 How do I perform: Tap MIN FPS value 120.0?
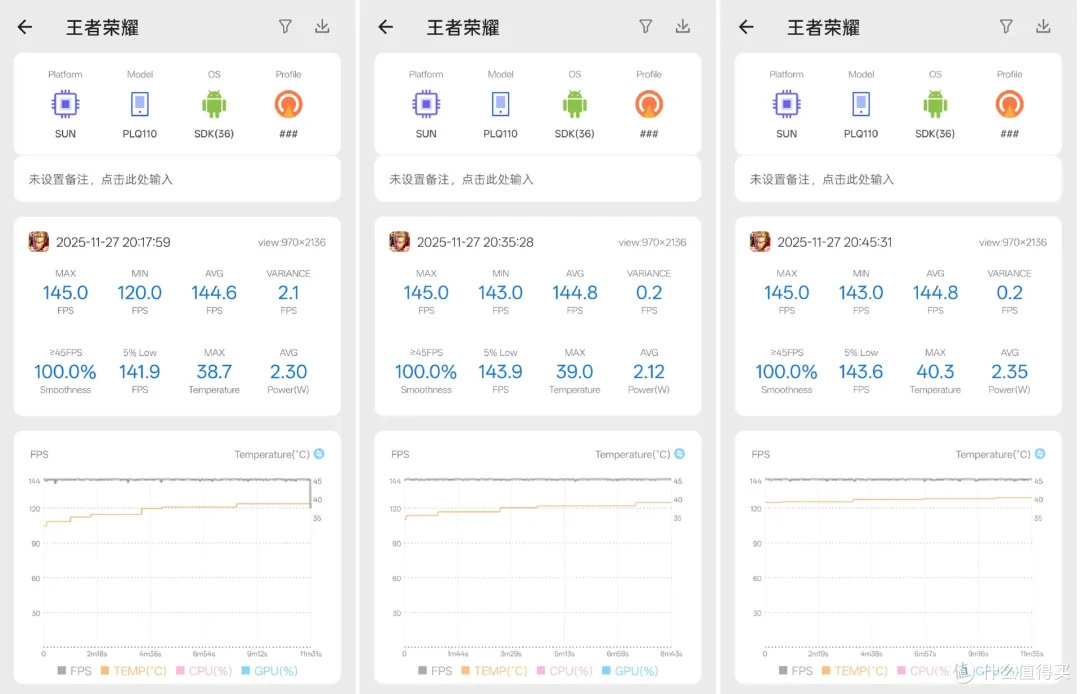tap(140, 293)
